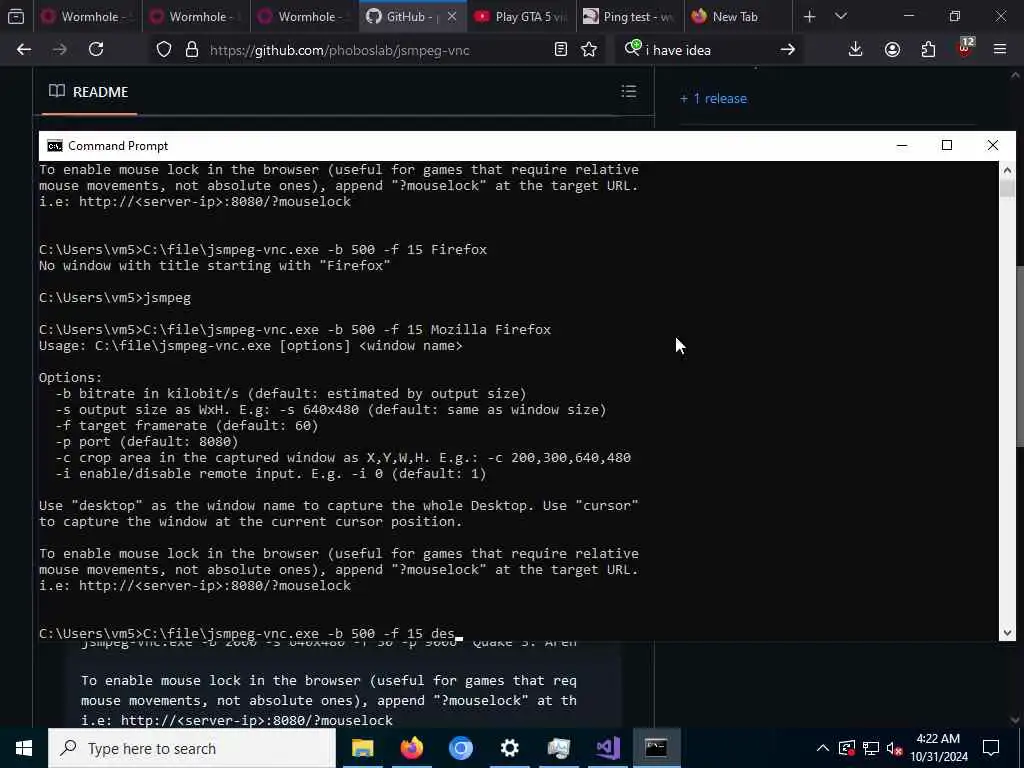1024x768 pixels.
Task: Open the computer app icon beside Settings
Action: [558, 748]
